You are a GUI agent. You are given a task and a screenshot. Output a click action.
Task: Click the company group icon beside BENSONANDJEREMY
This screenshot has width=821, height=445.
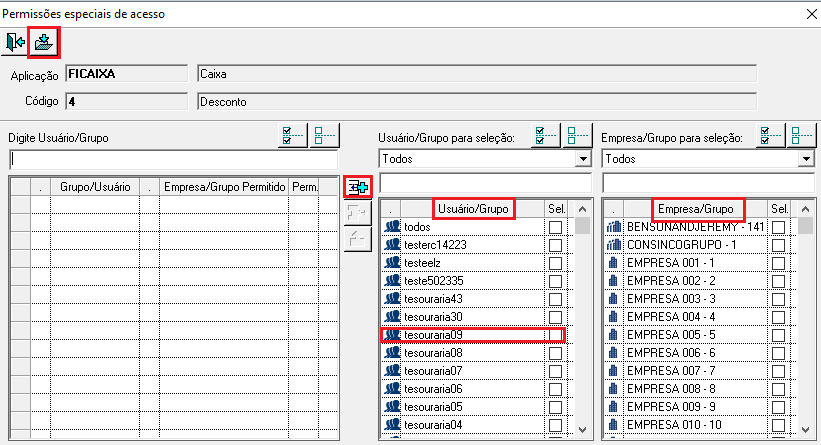[614, 227]
